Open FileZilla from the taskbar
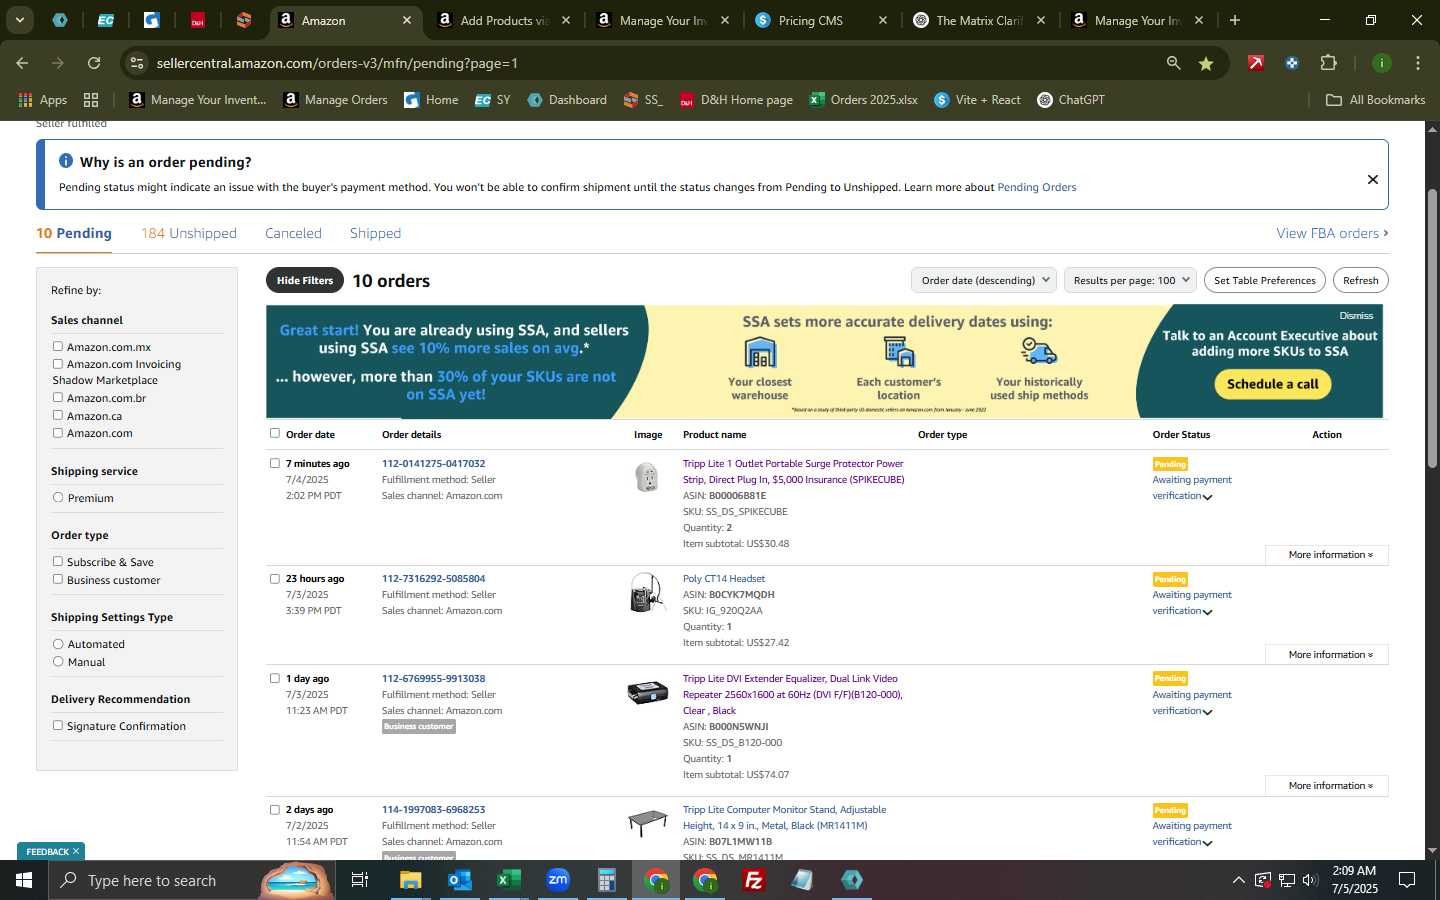1440x900 pixels. [754, 880]
